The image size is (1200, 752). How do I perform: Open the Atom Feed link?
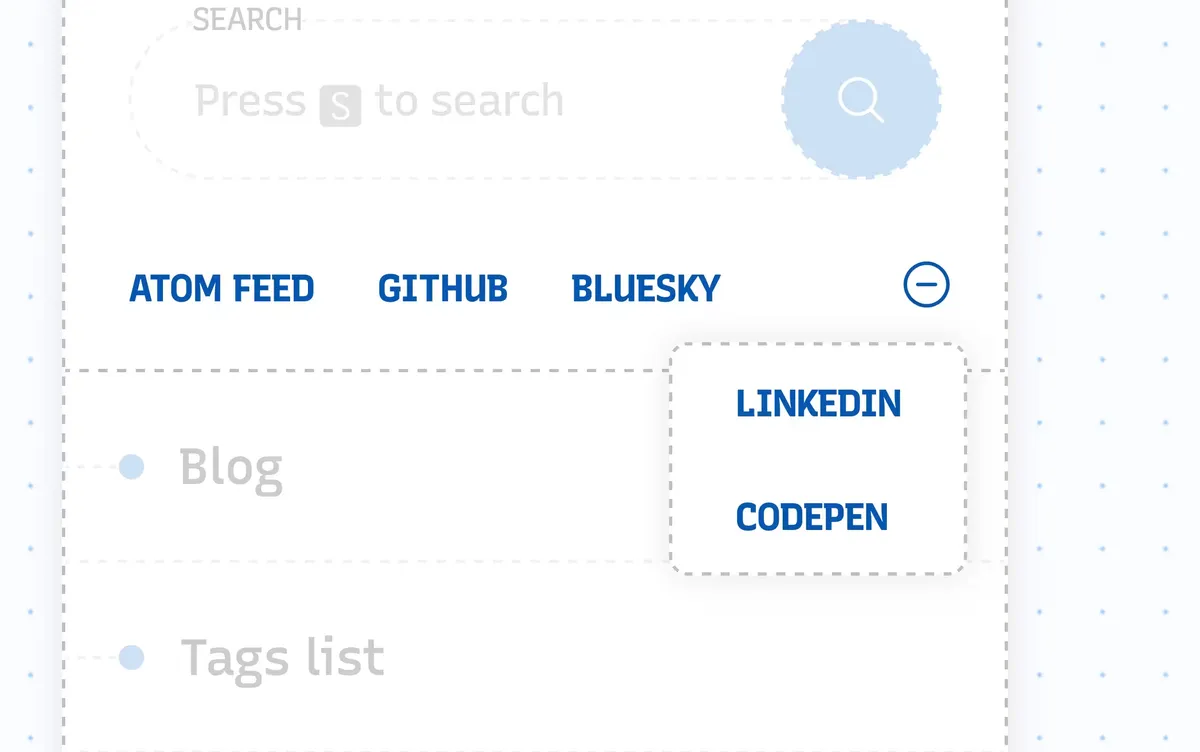pos(222,289)
